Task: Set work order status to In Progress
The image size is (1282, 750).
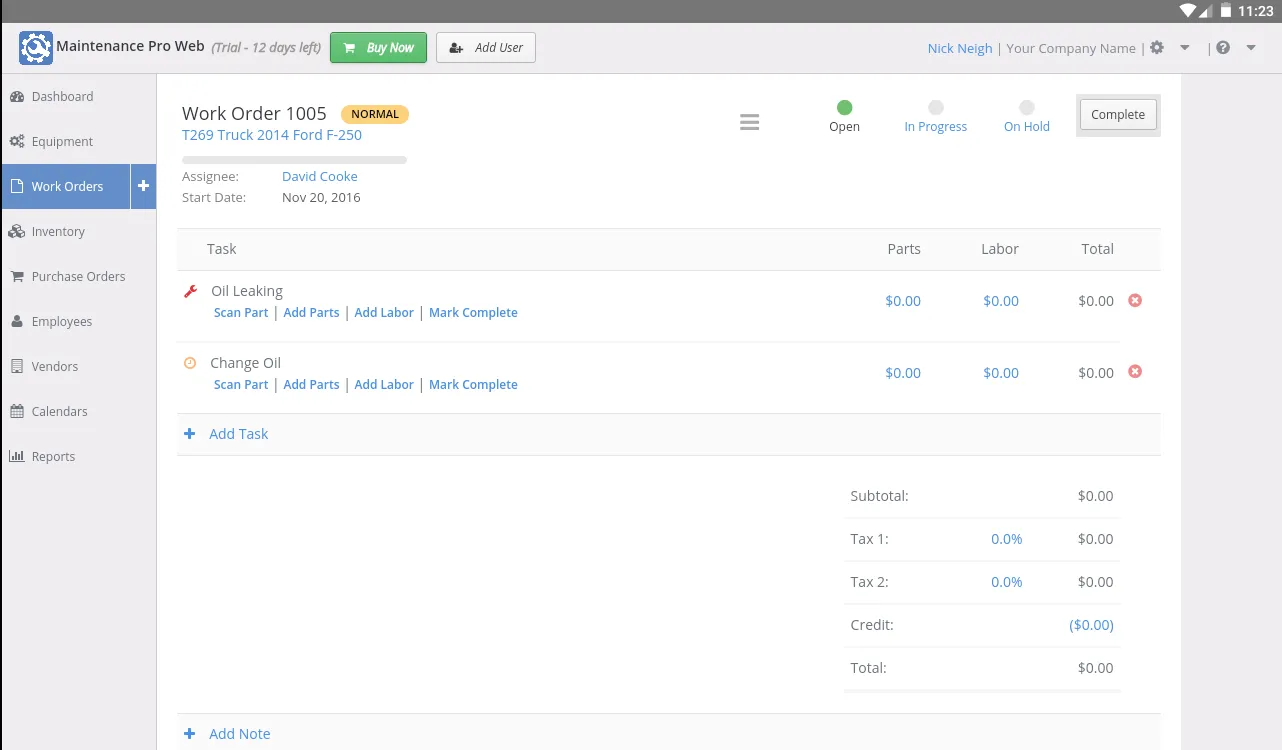Action: click(936, 106)
